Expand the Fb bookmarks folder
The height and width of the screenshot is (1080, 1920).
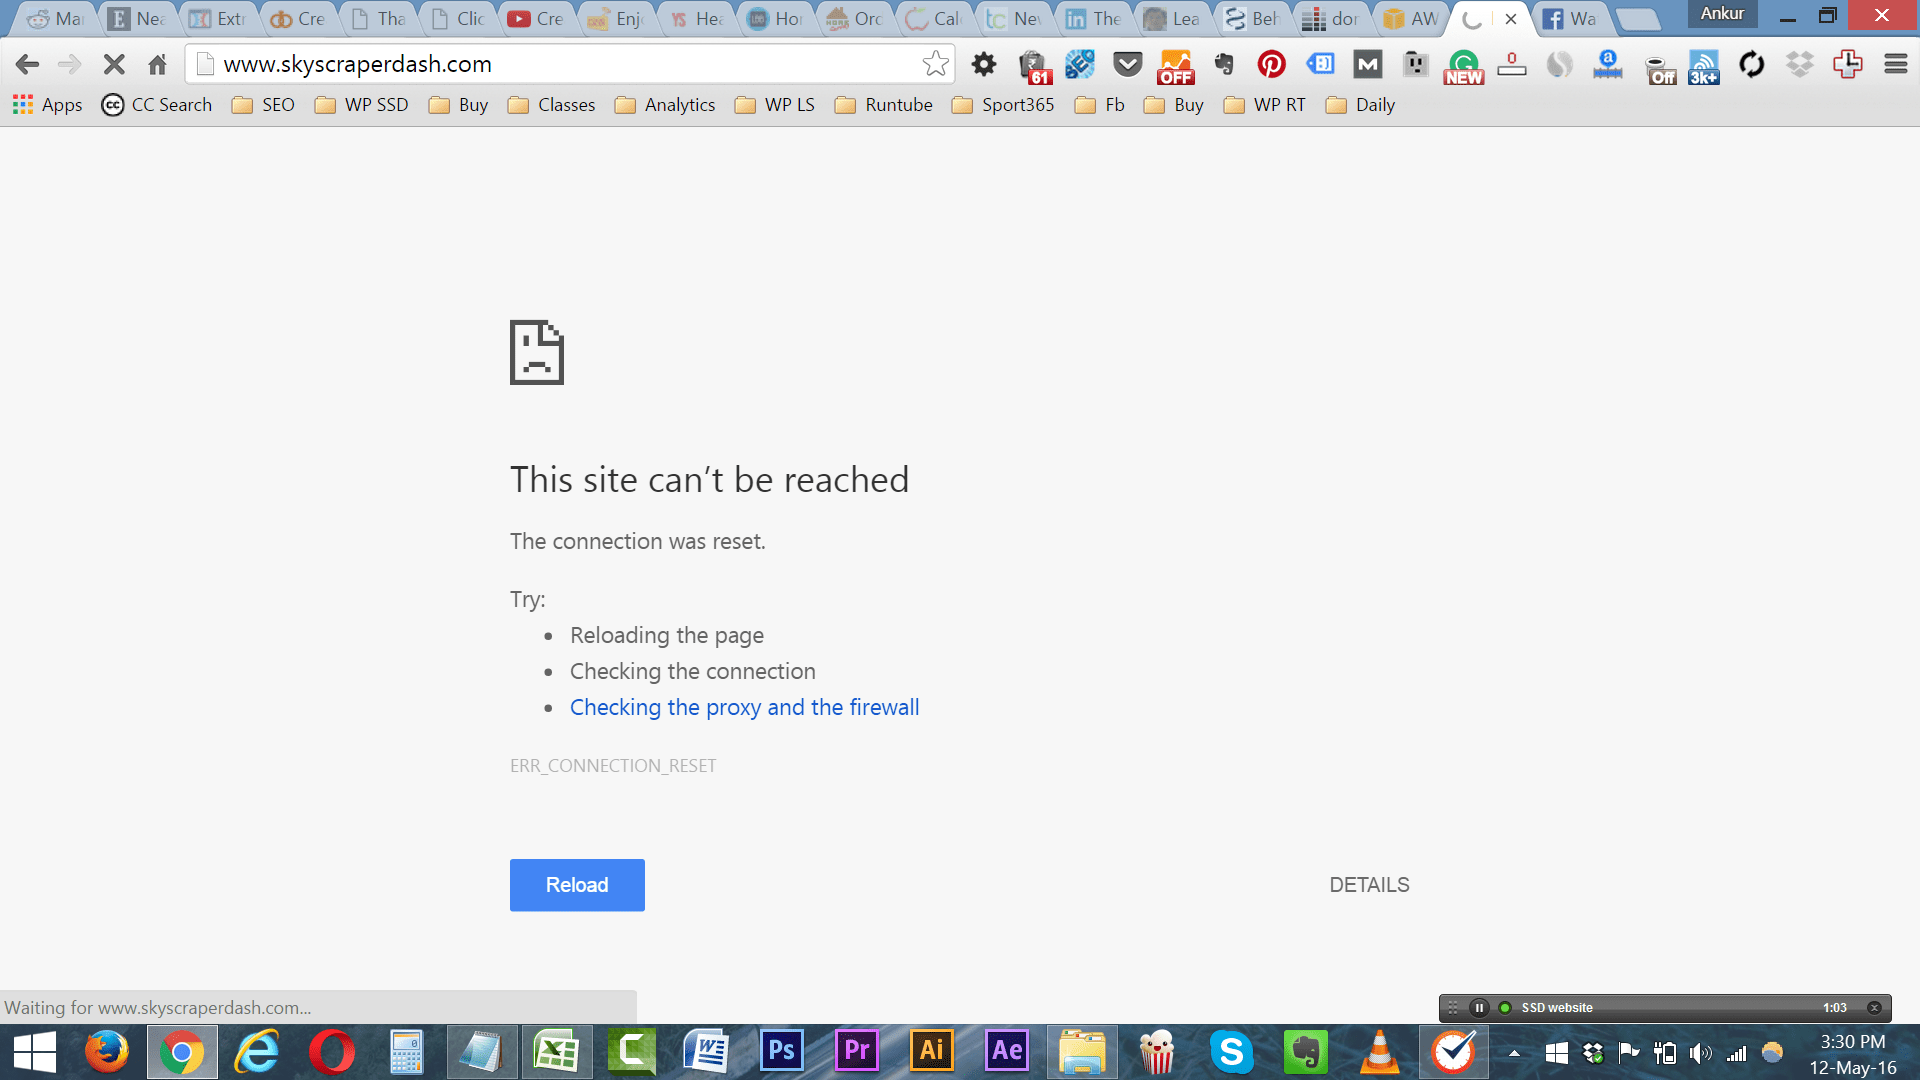1100,105
